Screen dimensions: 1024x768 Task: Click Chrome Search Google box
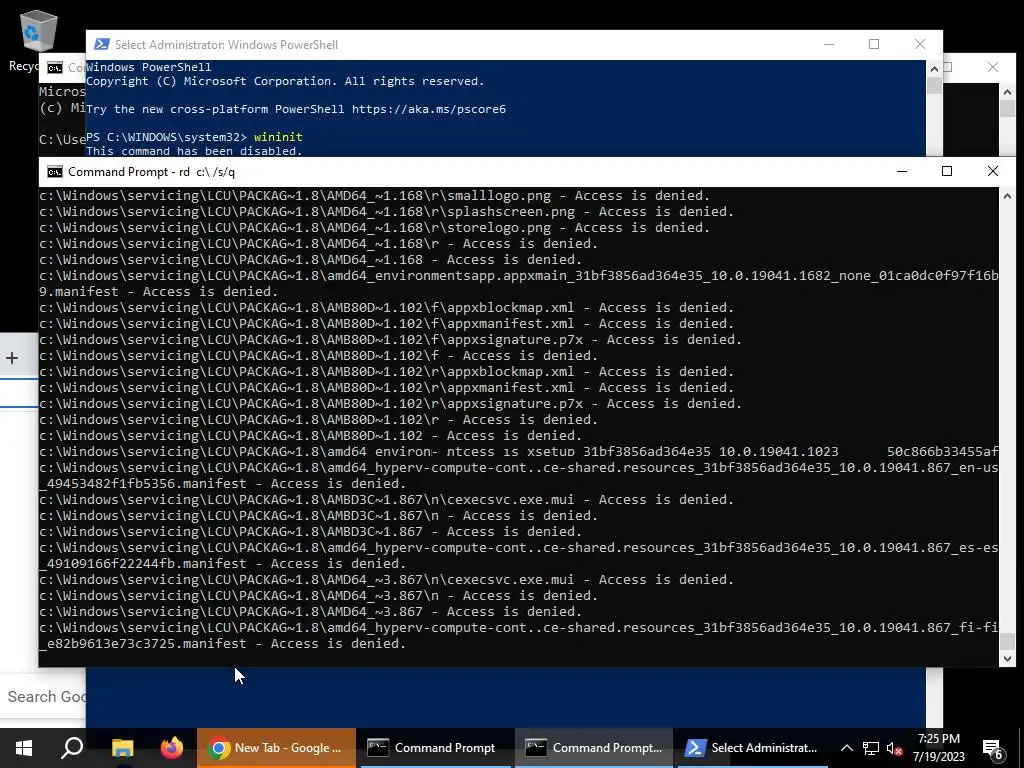42,697
